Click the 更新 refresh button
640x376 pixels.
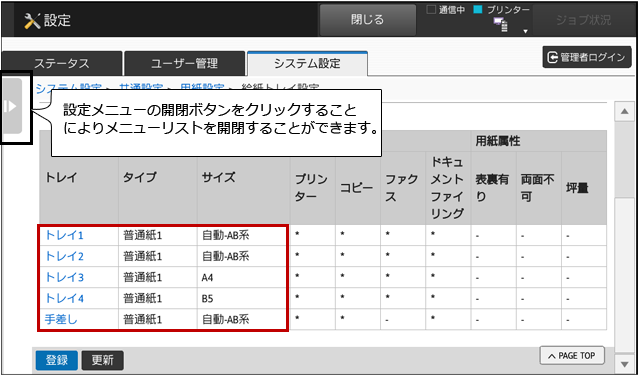tap(102, 360)
